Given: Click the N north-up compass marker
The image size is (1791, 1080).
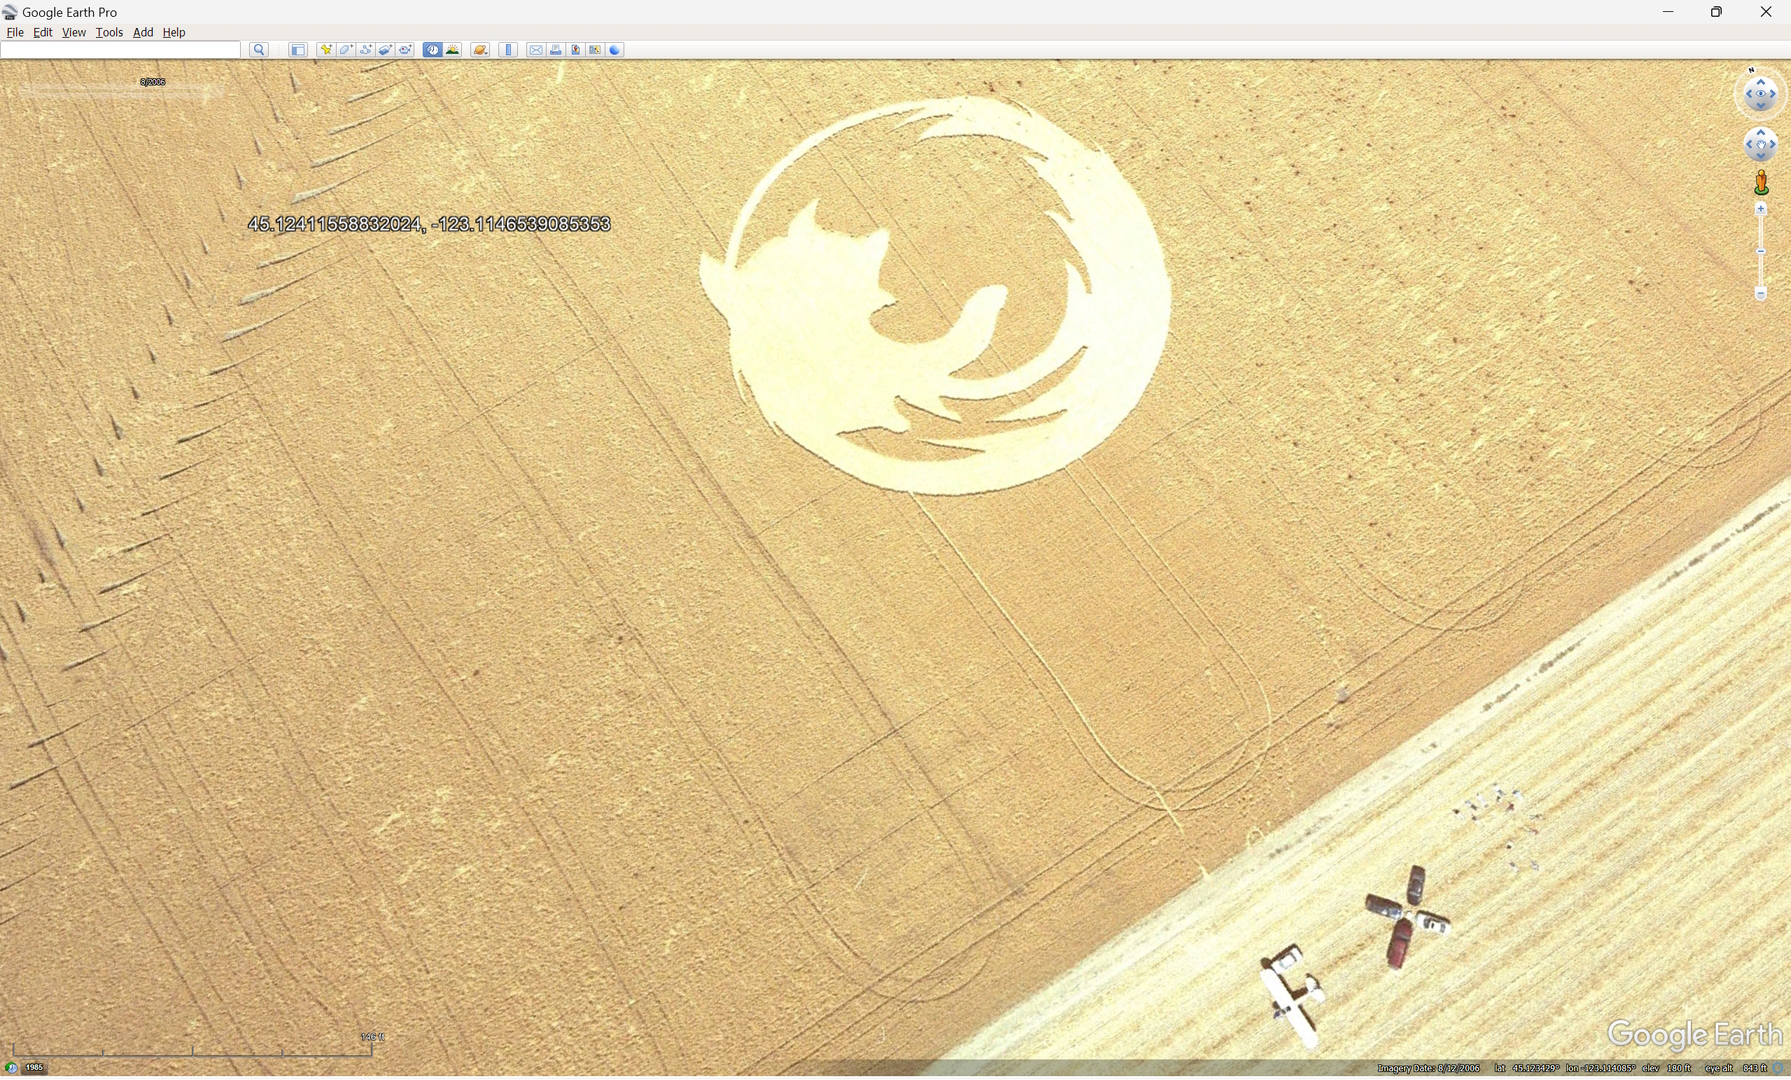Looking at the screenshot, I should (x=1751, y=71).
